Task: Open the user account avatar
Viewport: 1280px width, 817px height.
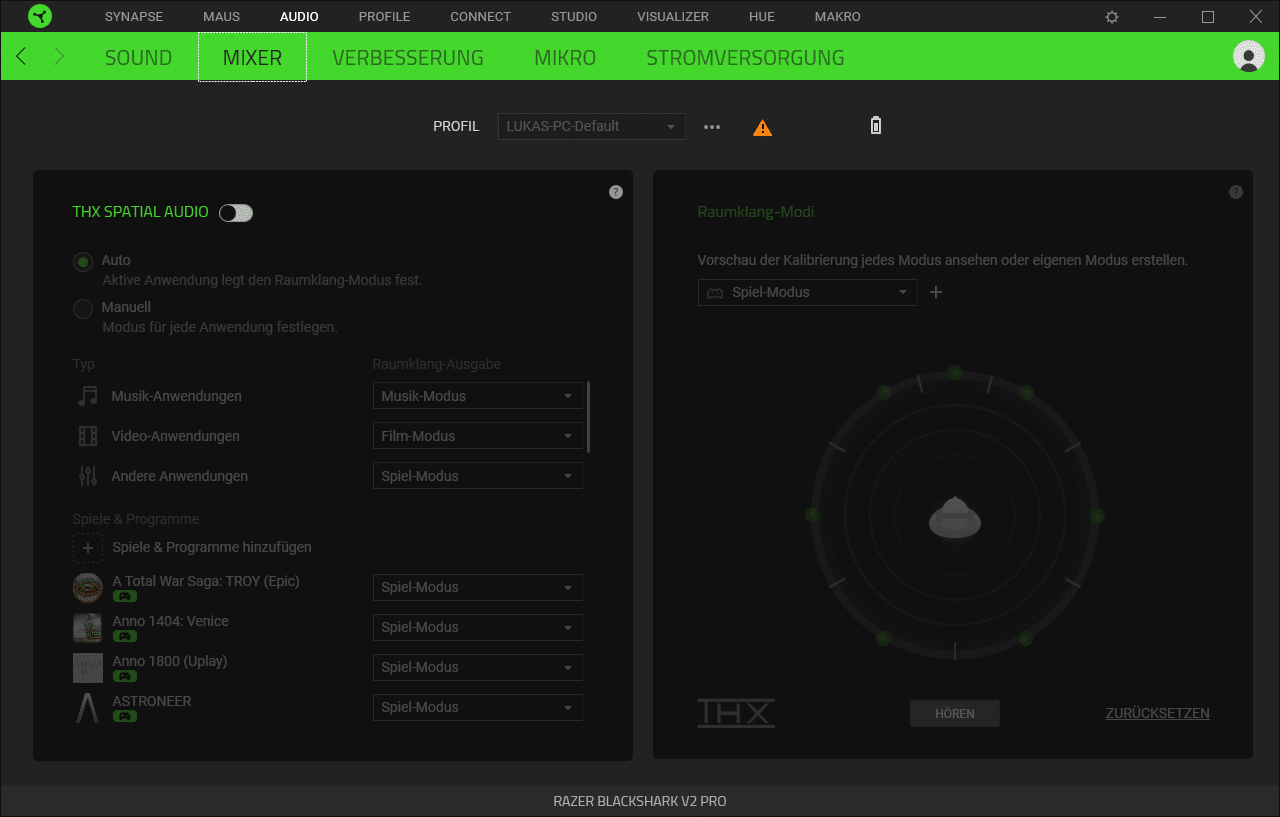Action: (x=1248, y=57)
